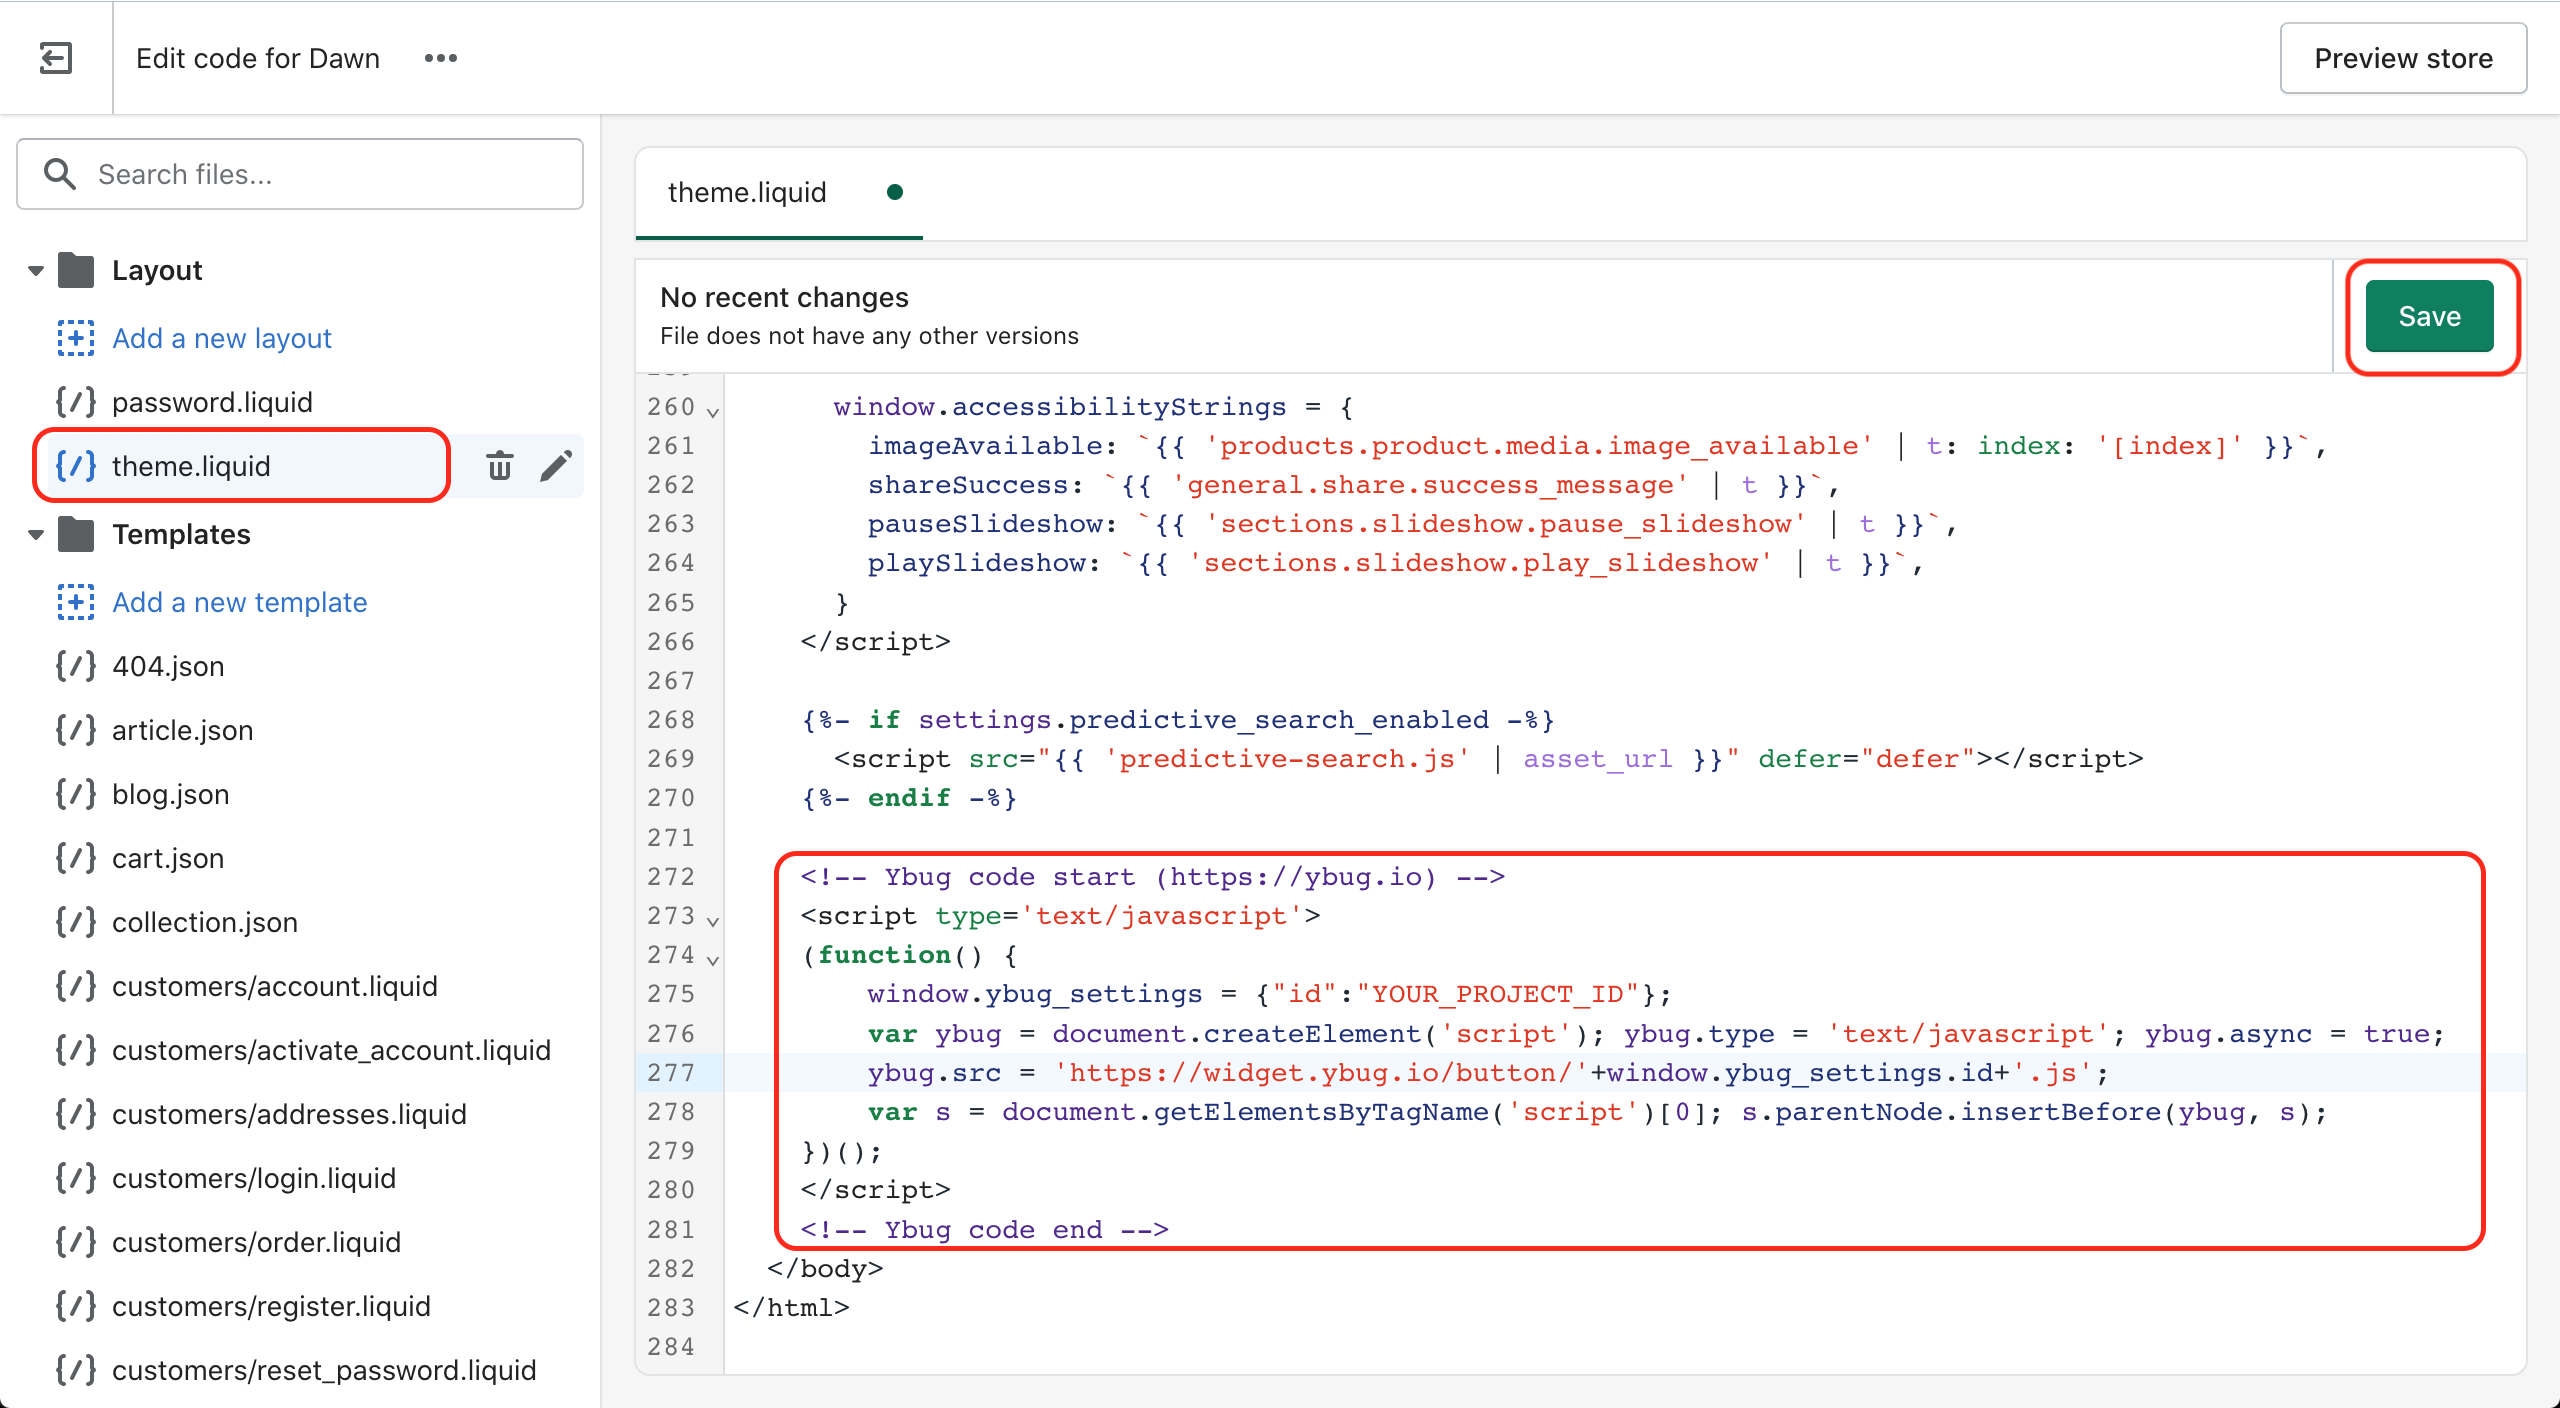Click the file icon next to 404.json

(76, 666)
